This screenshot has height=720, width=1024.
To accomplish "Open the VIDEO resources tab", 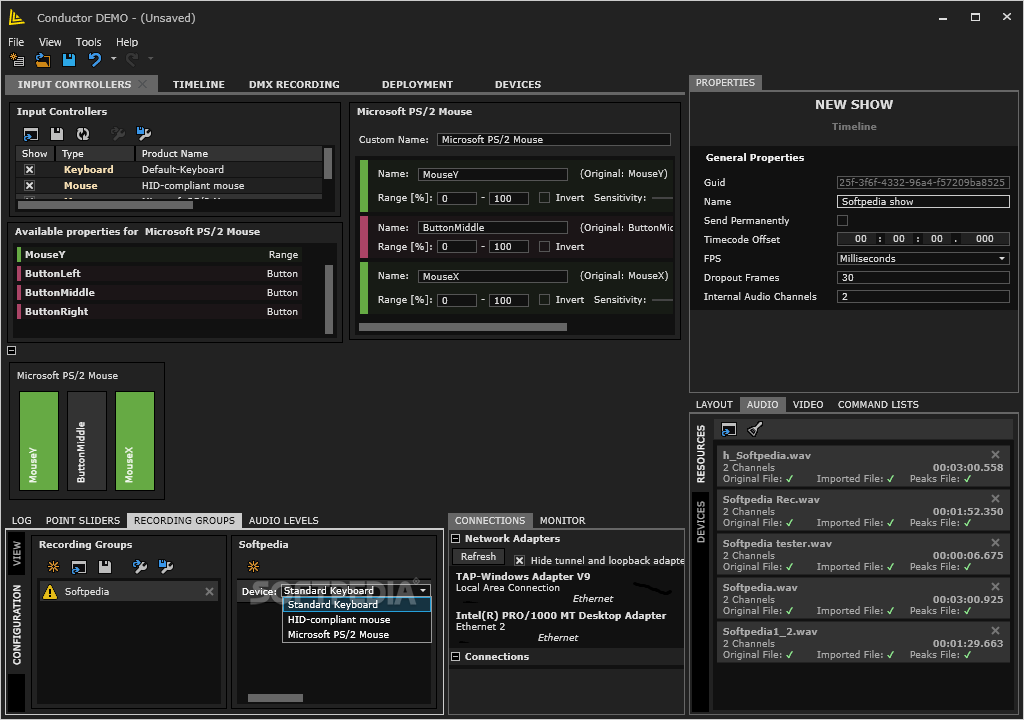I will [x=808, y=404].
